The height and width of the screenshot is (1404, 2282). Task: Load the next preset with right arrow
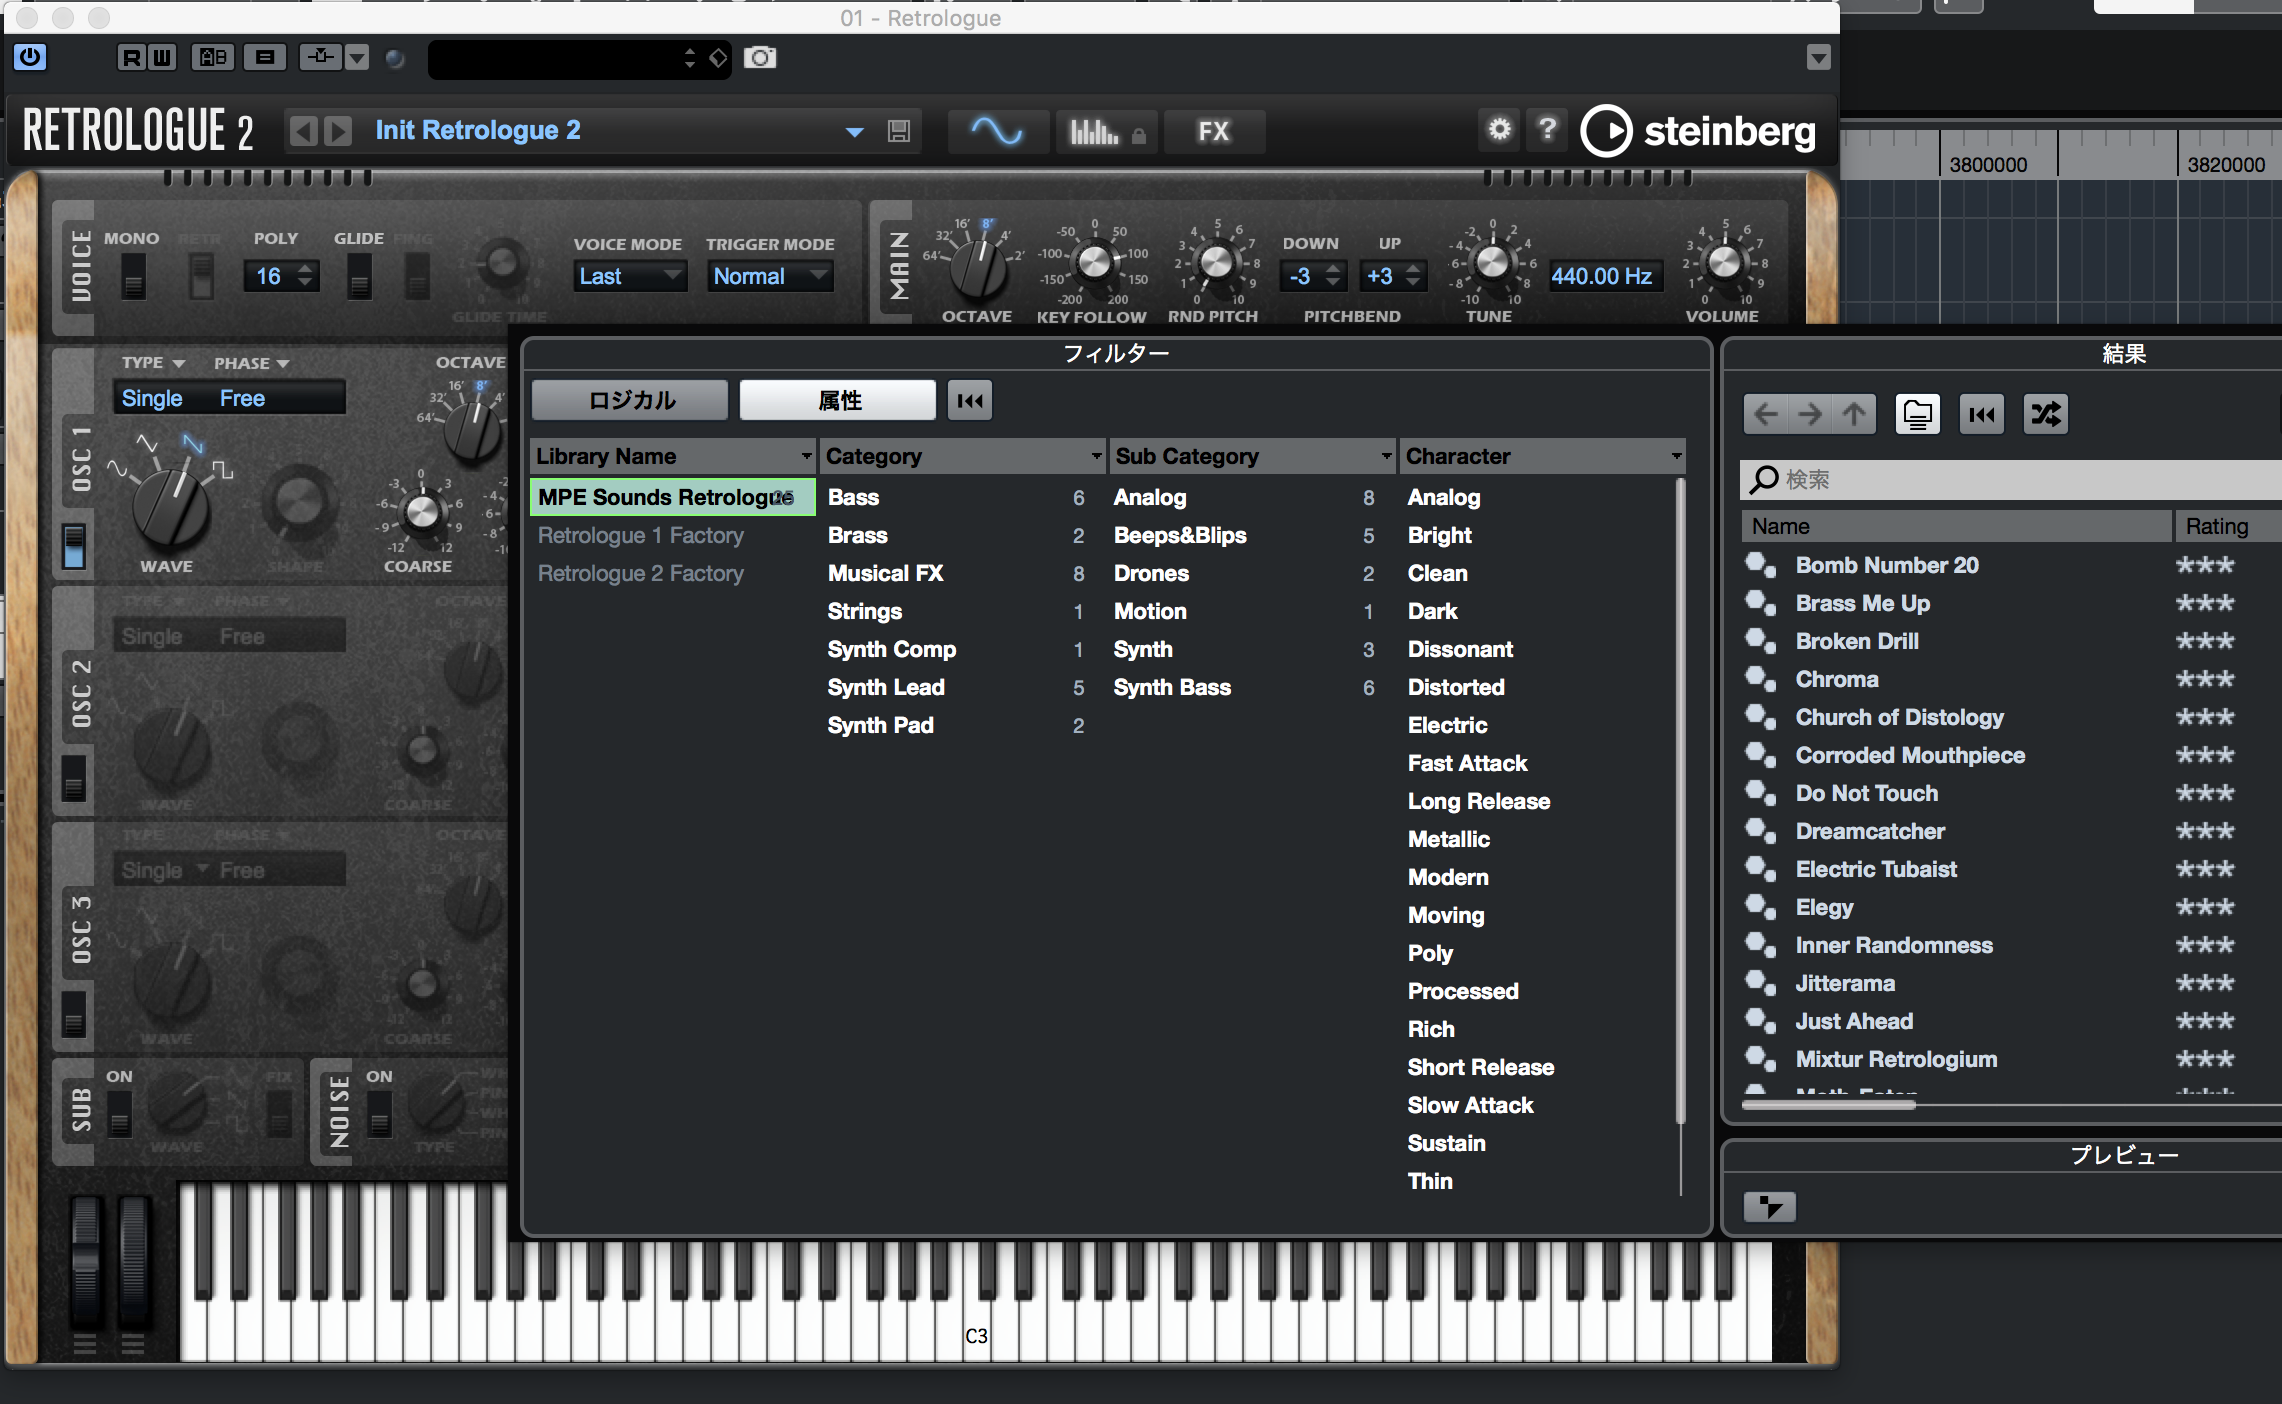tap(339, 131)
